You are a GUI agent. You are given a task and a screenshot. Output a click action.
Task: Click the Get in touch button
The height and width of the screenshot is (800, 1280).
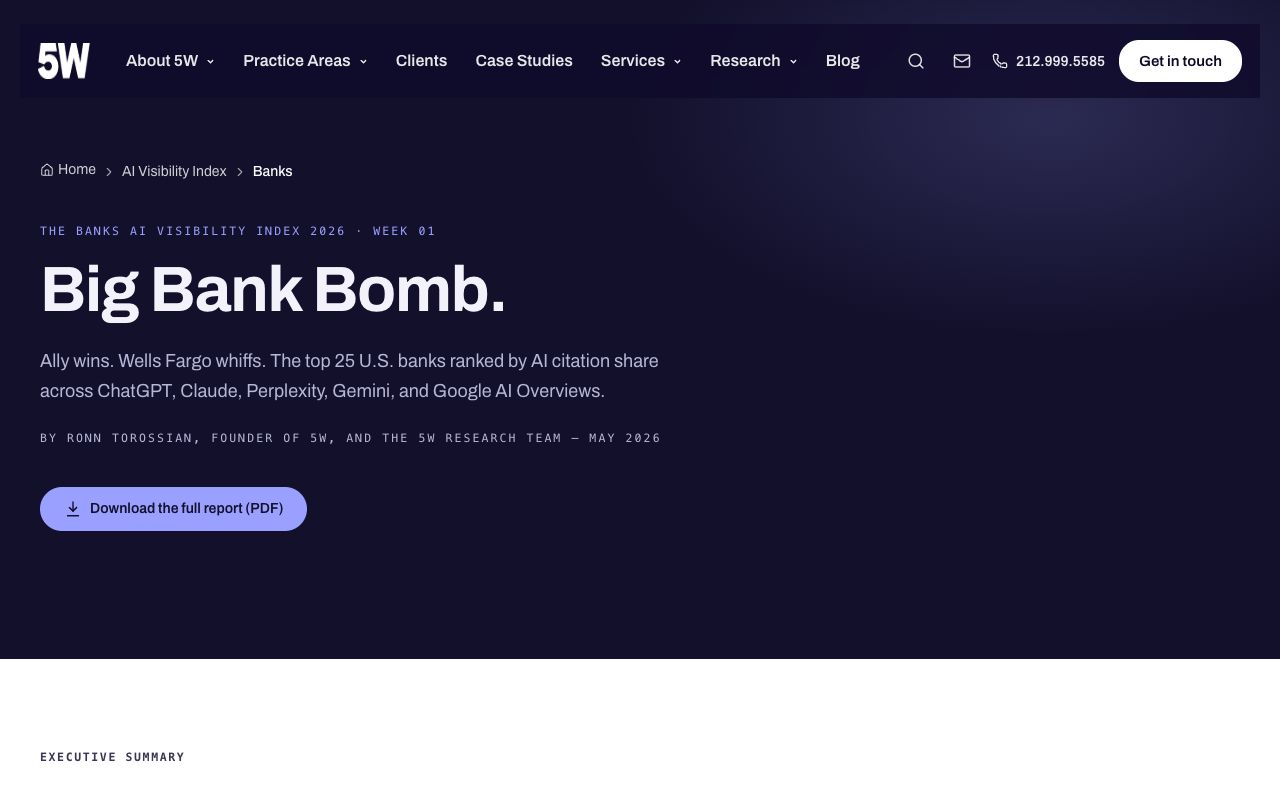(x=1180, y=61)
